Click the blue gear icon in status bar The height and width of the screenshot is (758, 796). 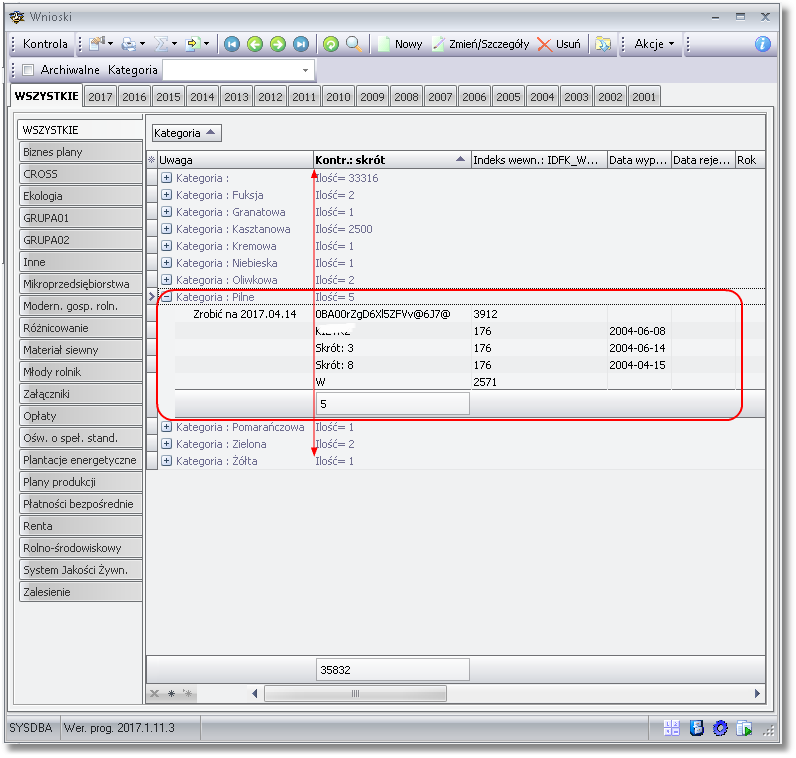720,728
